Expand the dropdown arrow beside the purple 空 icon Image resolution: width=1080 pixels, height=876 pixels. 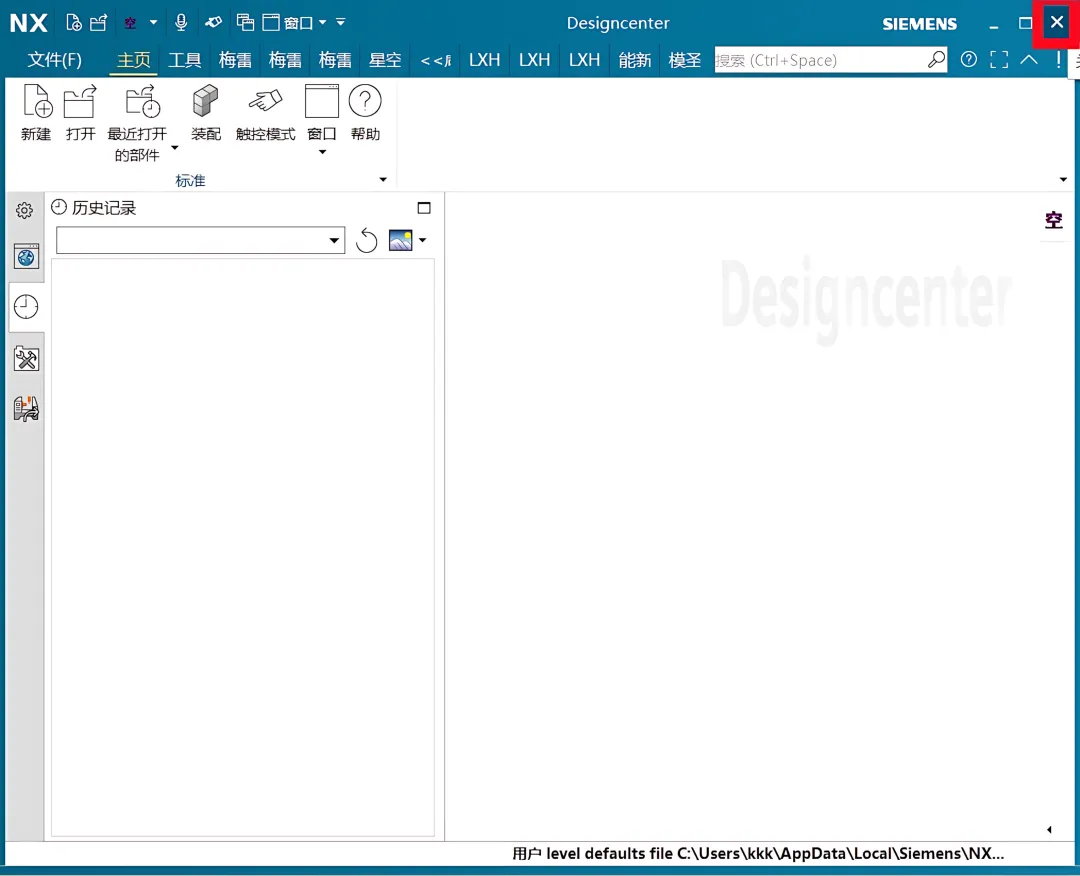[153, 23]
